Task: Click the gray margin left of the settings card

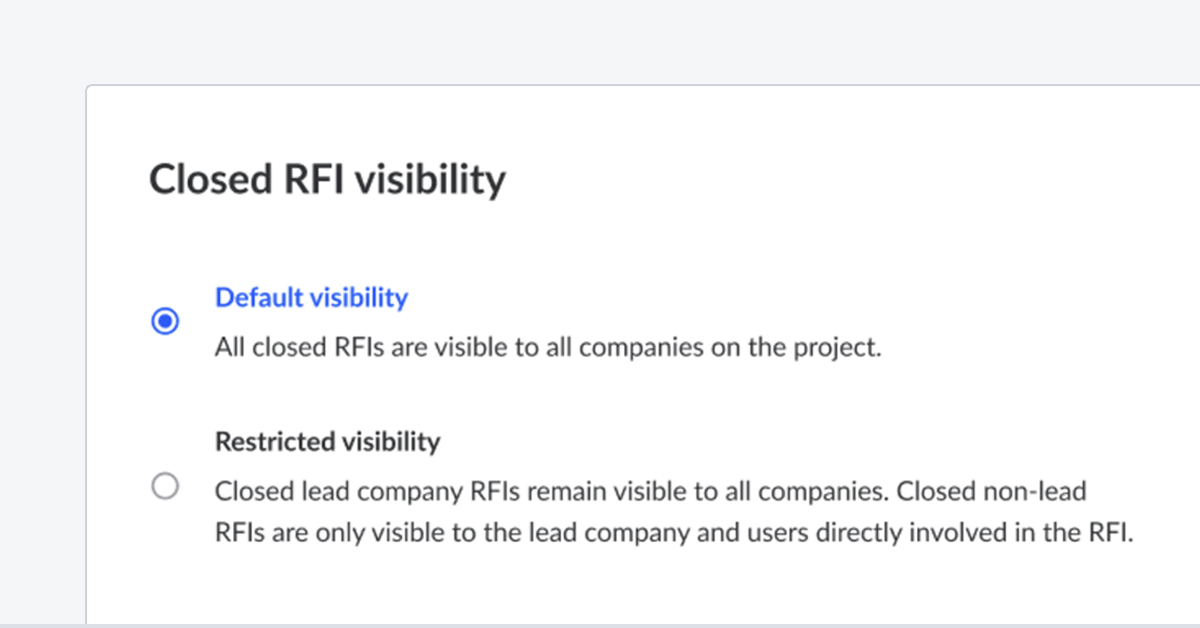Action: tap(42, 350)
